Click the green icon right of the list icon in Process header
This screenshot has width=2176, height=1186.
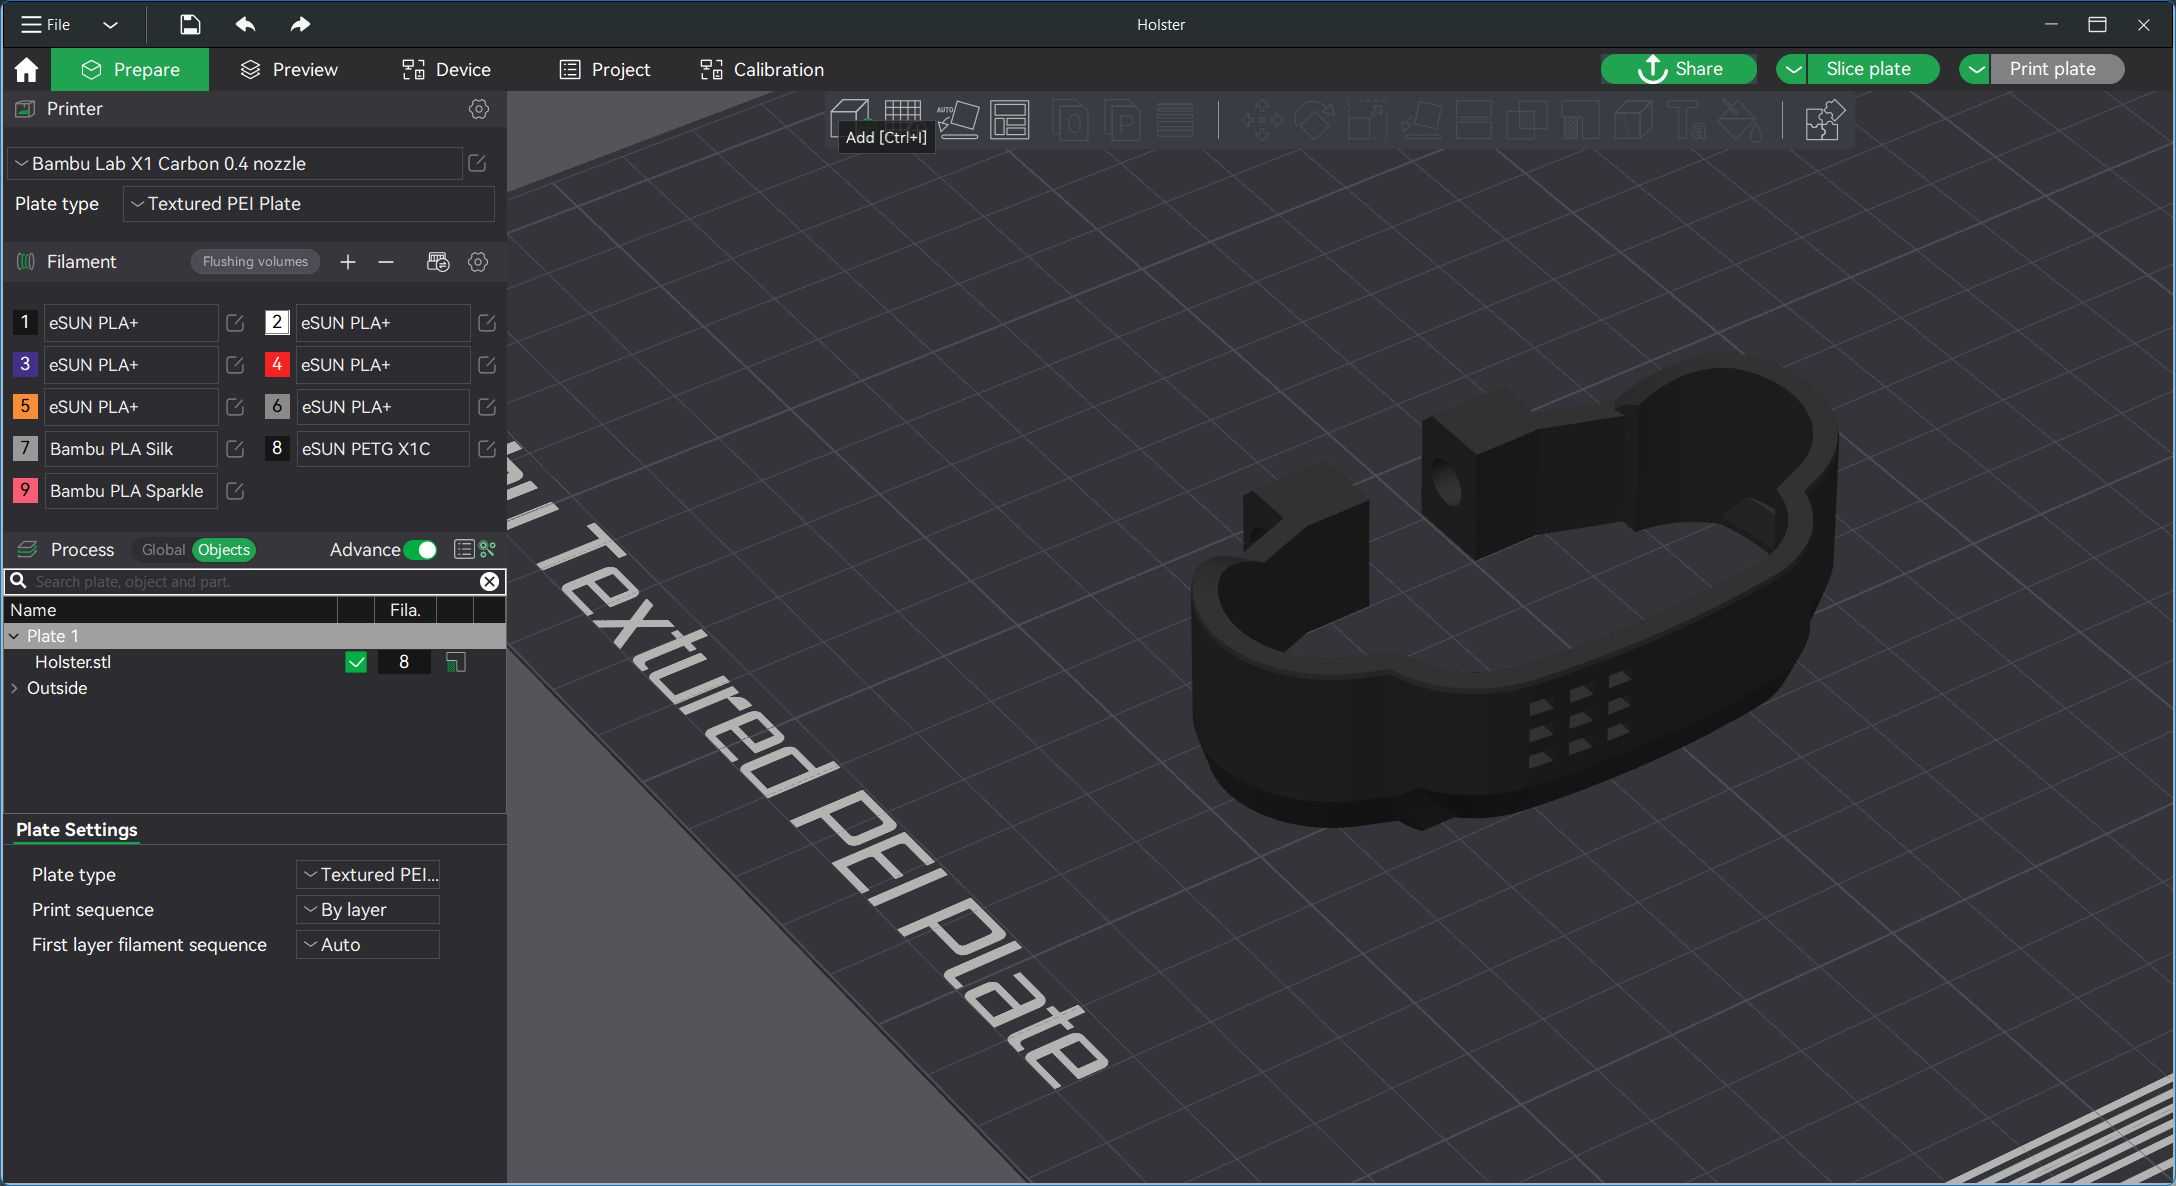pyautogui.click(x=488, y=549)
